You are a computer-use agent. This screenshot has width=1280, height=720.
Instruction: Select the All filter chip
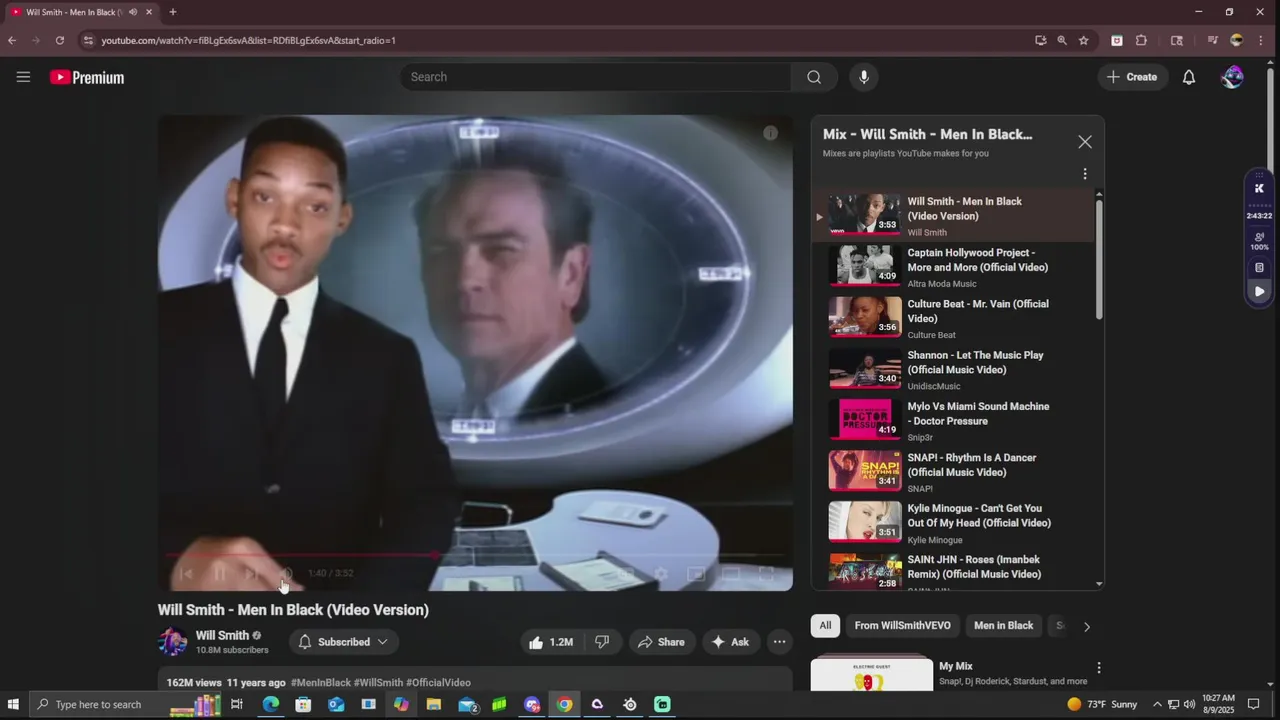click(x=825, y=626)
